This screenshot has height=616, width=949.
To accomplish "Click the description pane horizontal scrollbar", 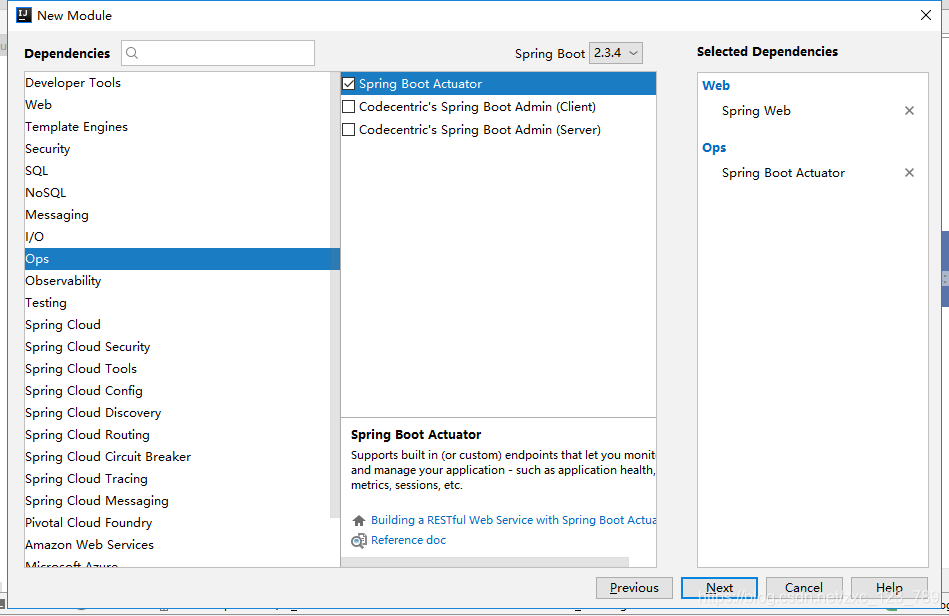I will point(485,562).
